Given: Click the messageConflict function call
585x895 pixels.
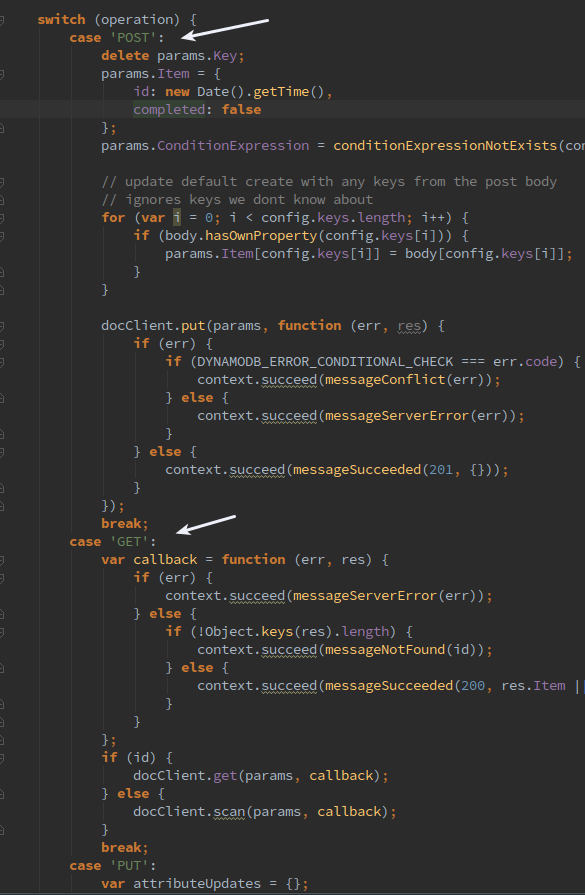Looking at the screenshot, I should tap(385, 380).
